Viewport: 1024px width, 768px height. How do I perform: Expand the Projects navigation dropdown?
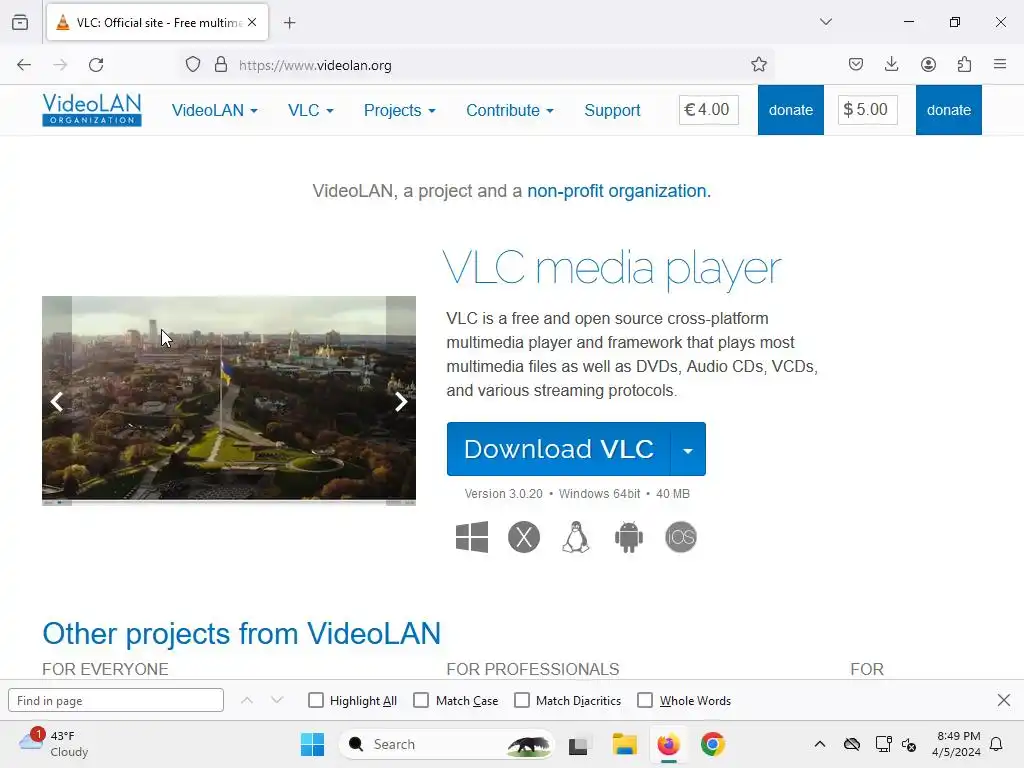coord(400,110)
